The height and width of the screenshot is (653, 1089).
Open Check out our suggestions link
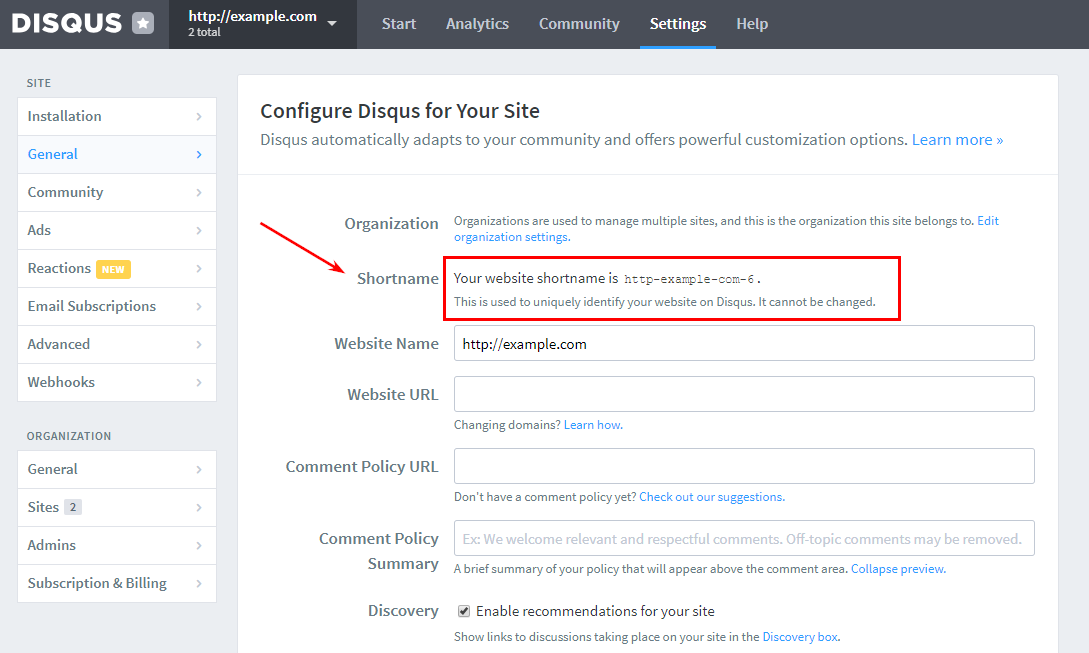point(712,497)
